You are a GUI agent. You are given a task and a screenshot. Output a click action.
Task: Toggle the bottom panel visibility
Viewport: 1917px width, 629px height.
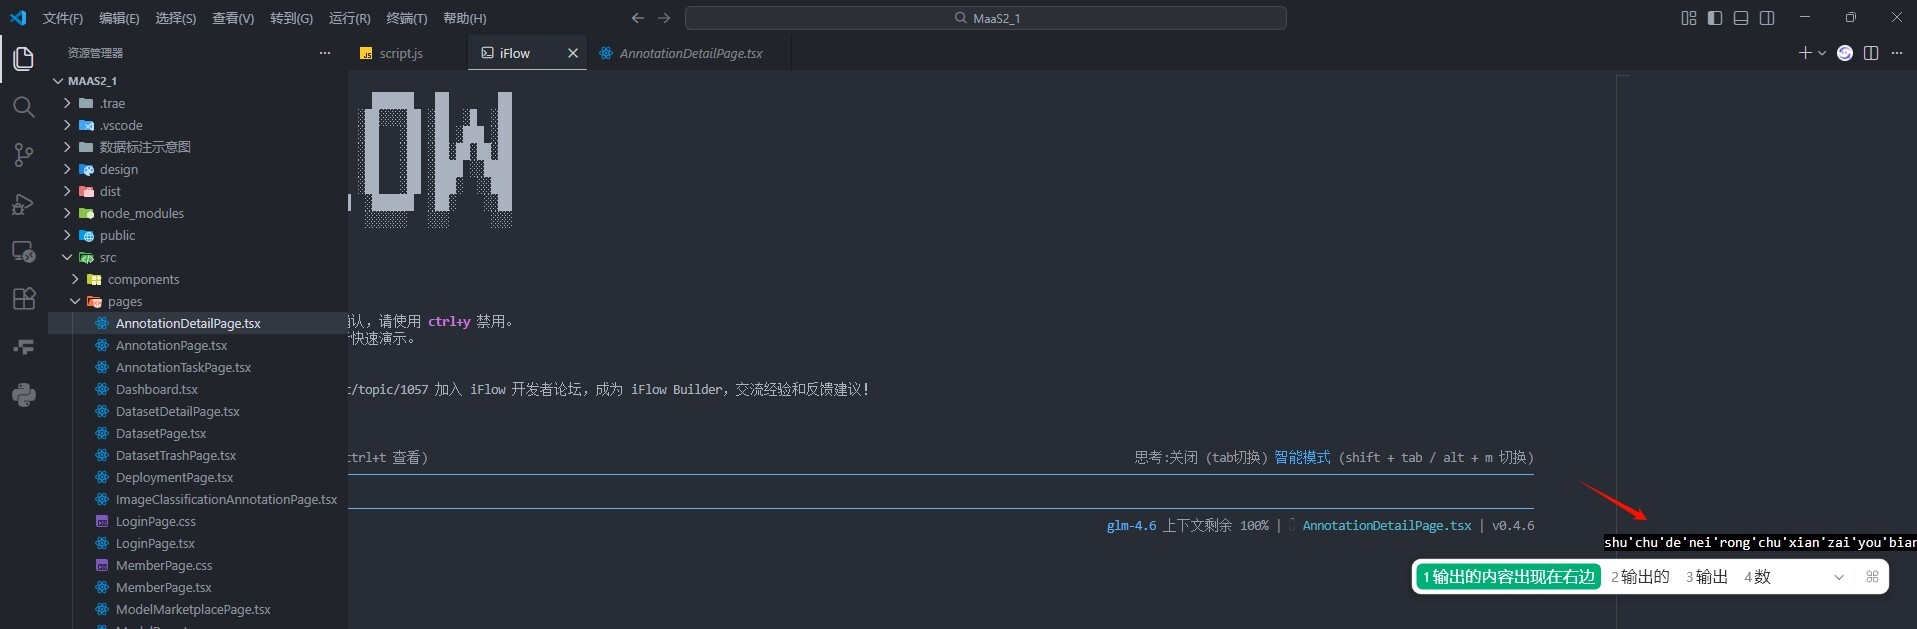click(x=1741, y=18)
